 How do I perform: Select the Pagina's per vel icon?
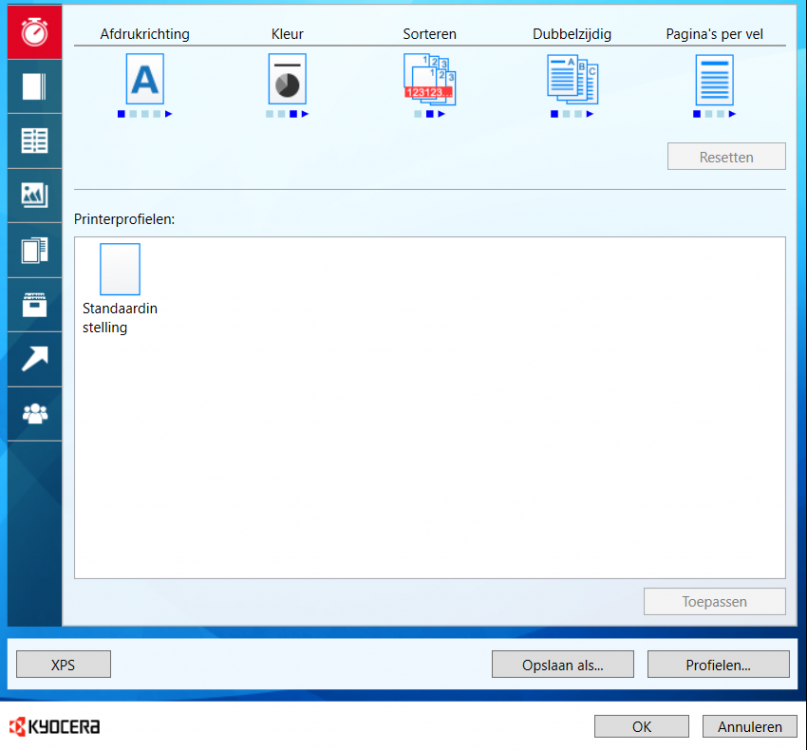click(714, 80)
